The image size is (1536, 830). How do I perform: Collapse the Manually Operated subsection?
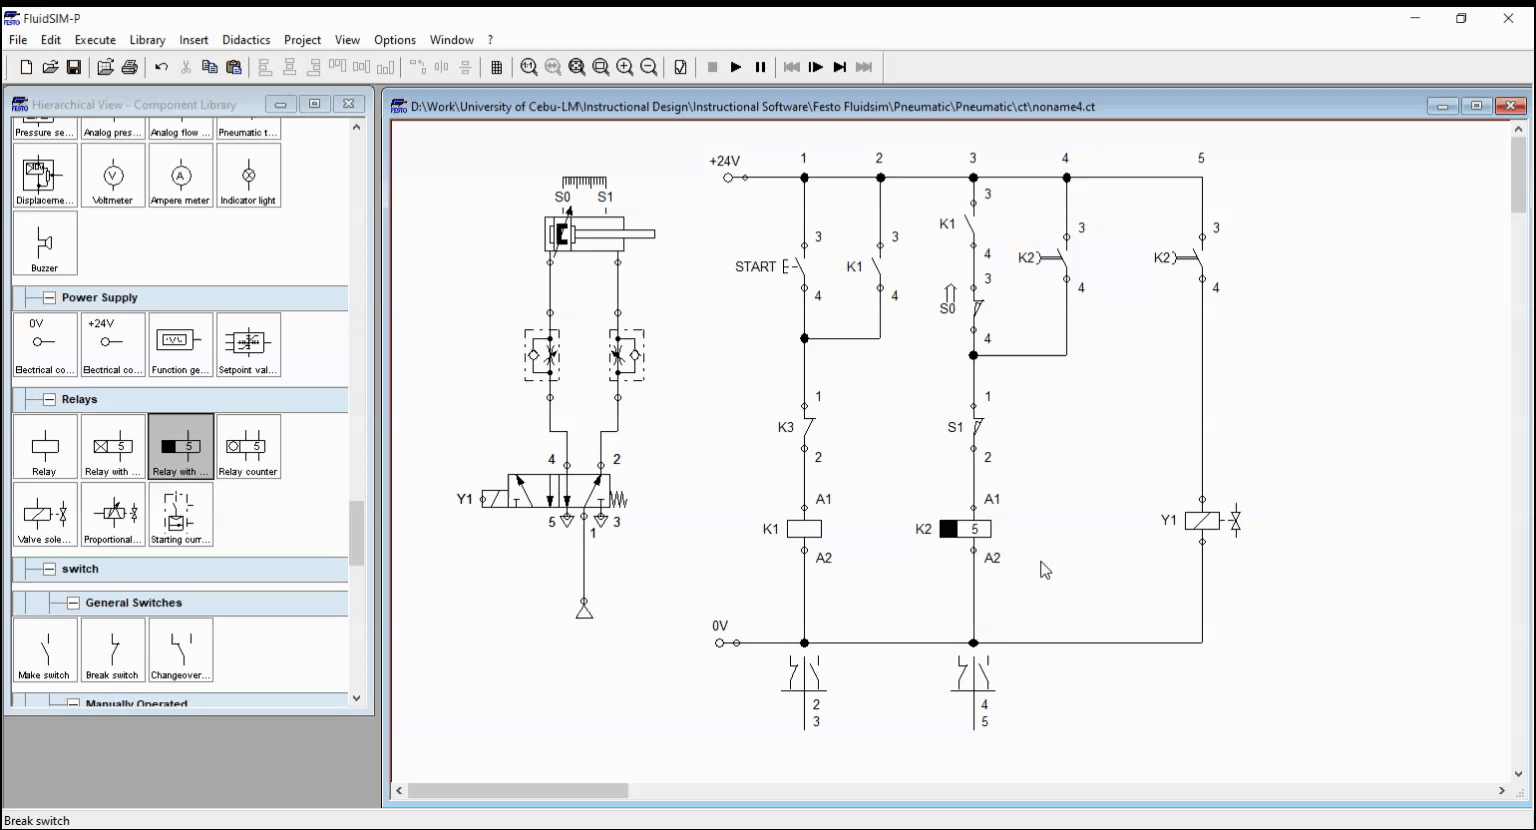[x=73, y=703]
